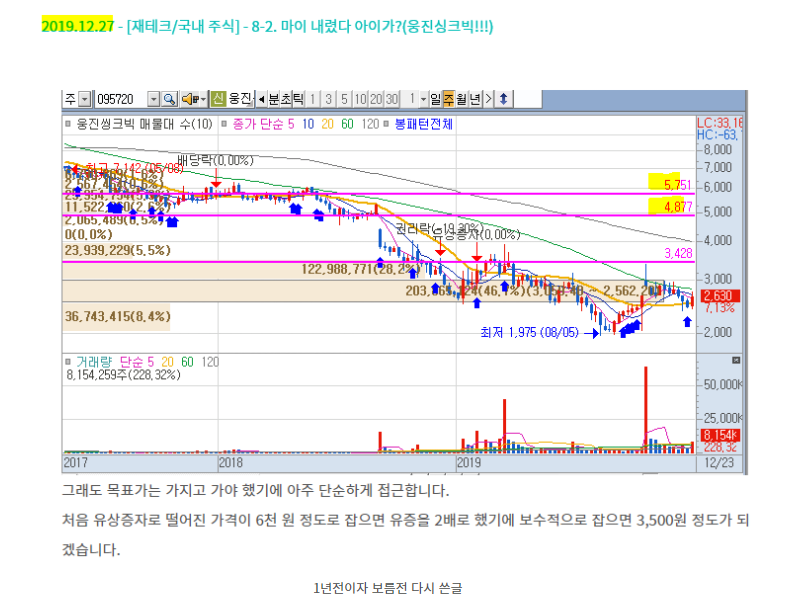Open the 주 market-type dropdown arrow

85,99
